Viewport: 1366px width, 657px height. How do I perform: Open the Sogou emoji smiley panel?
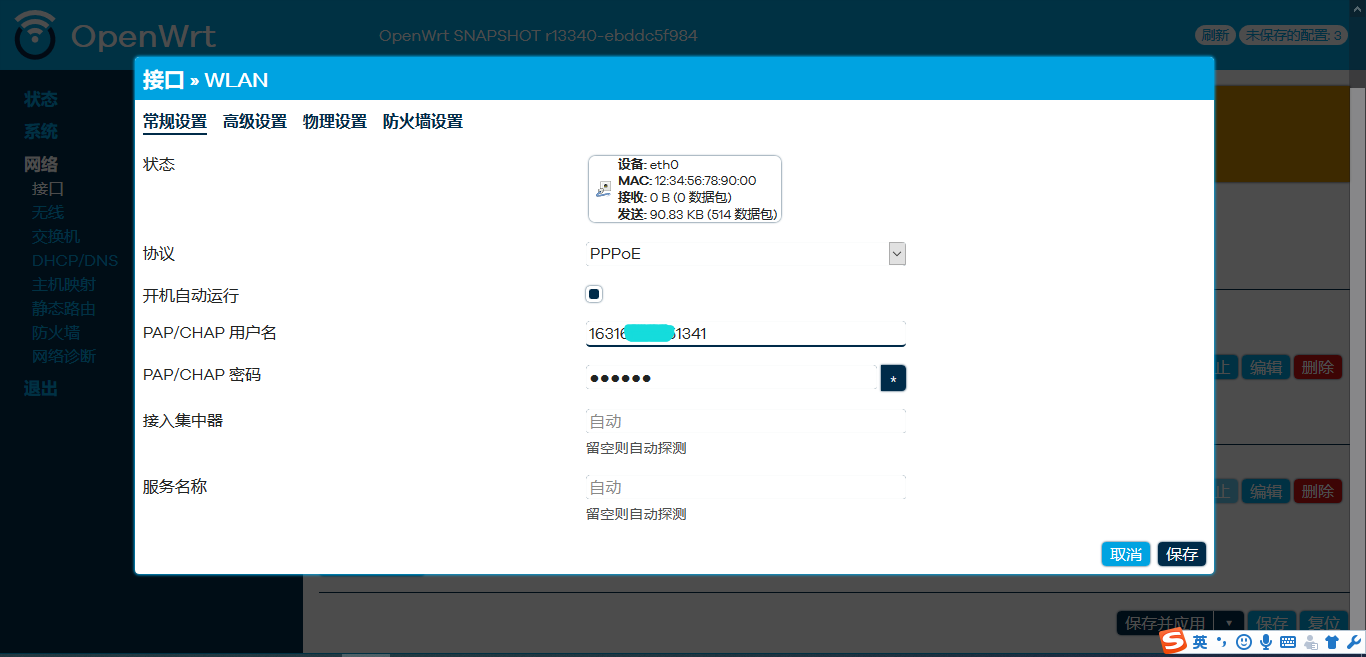point(1244,642)
